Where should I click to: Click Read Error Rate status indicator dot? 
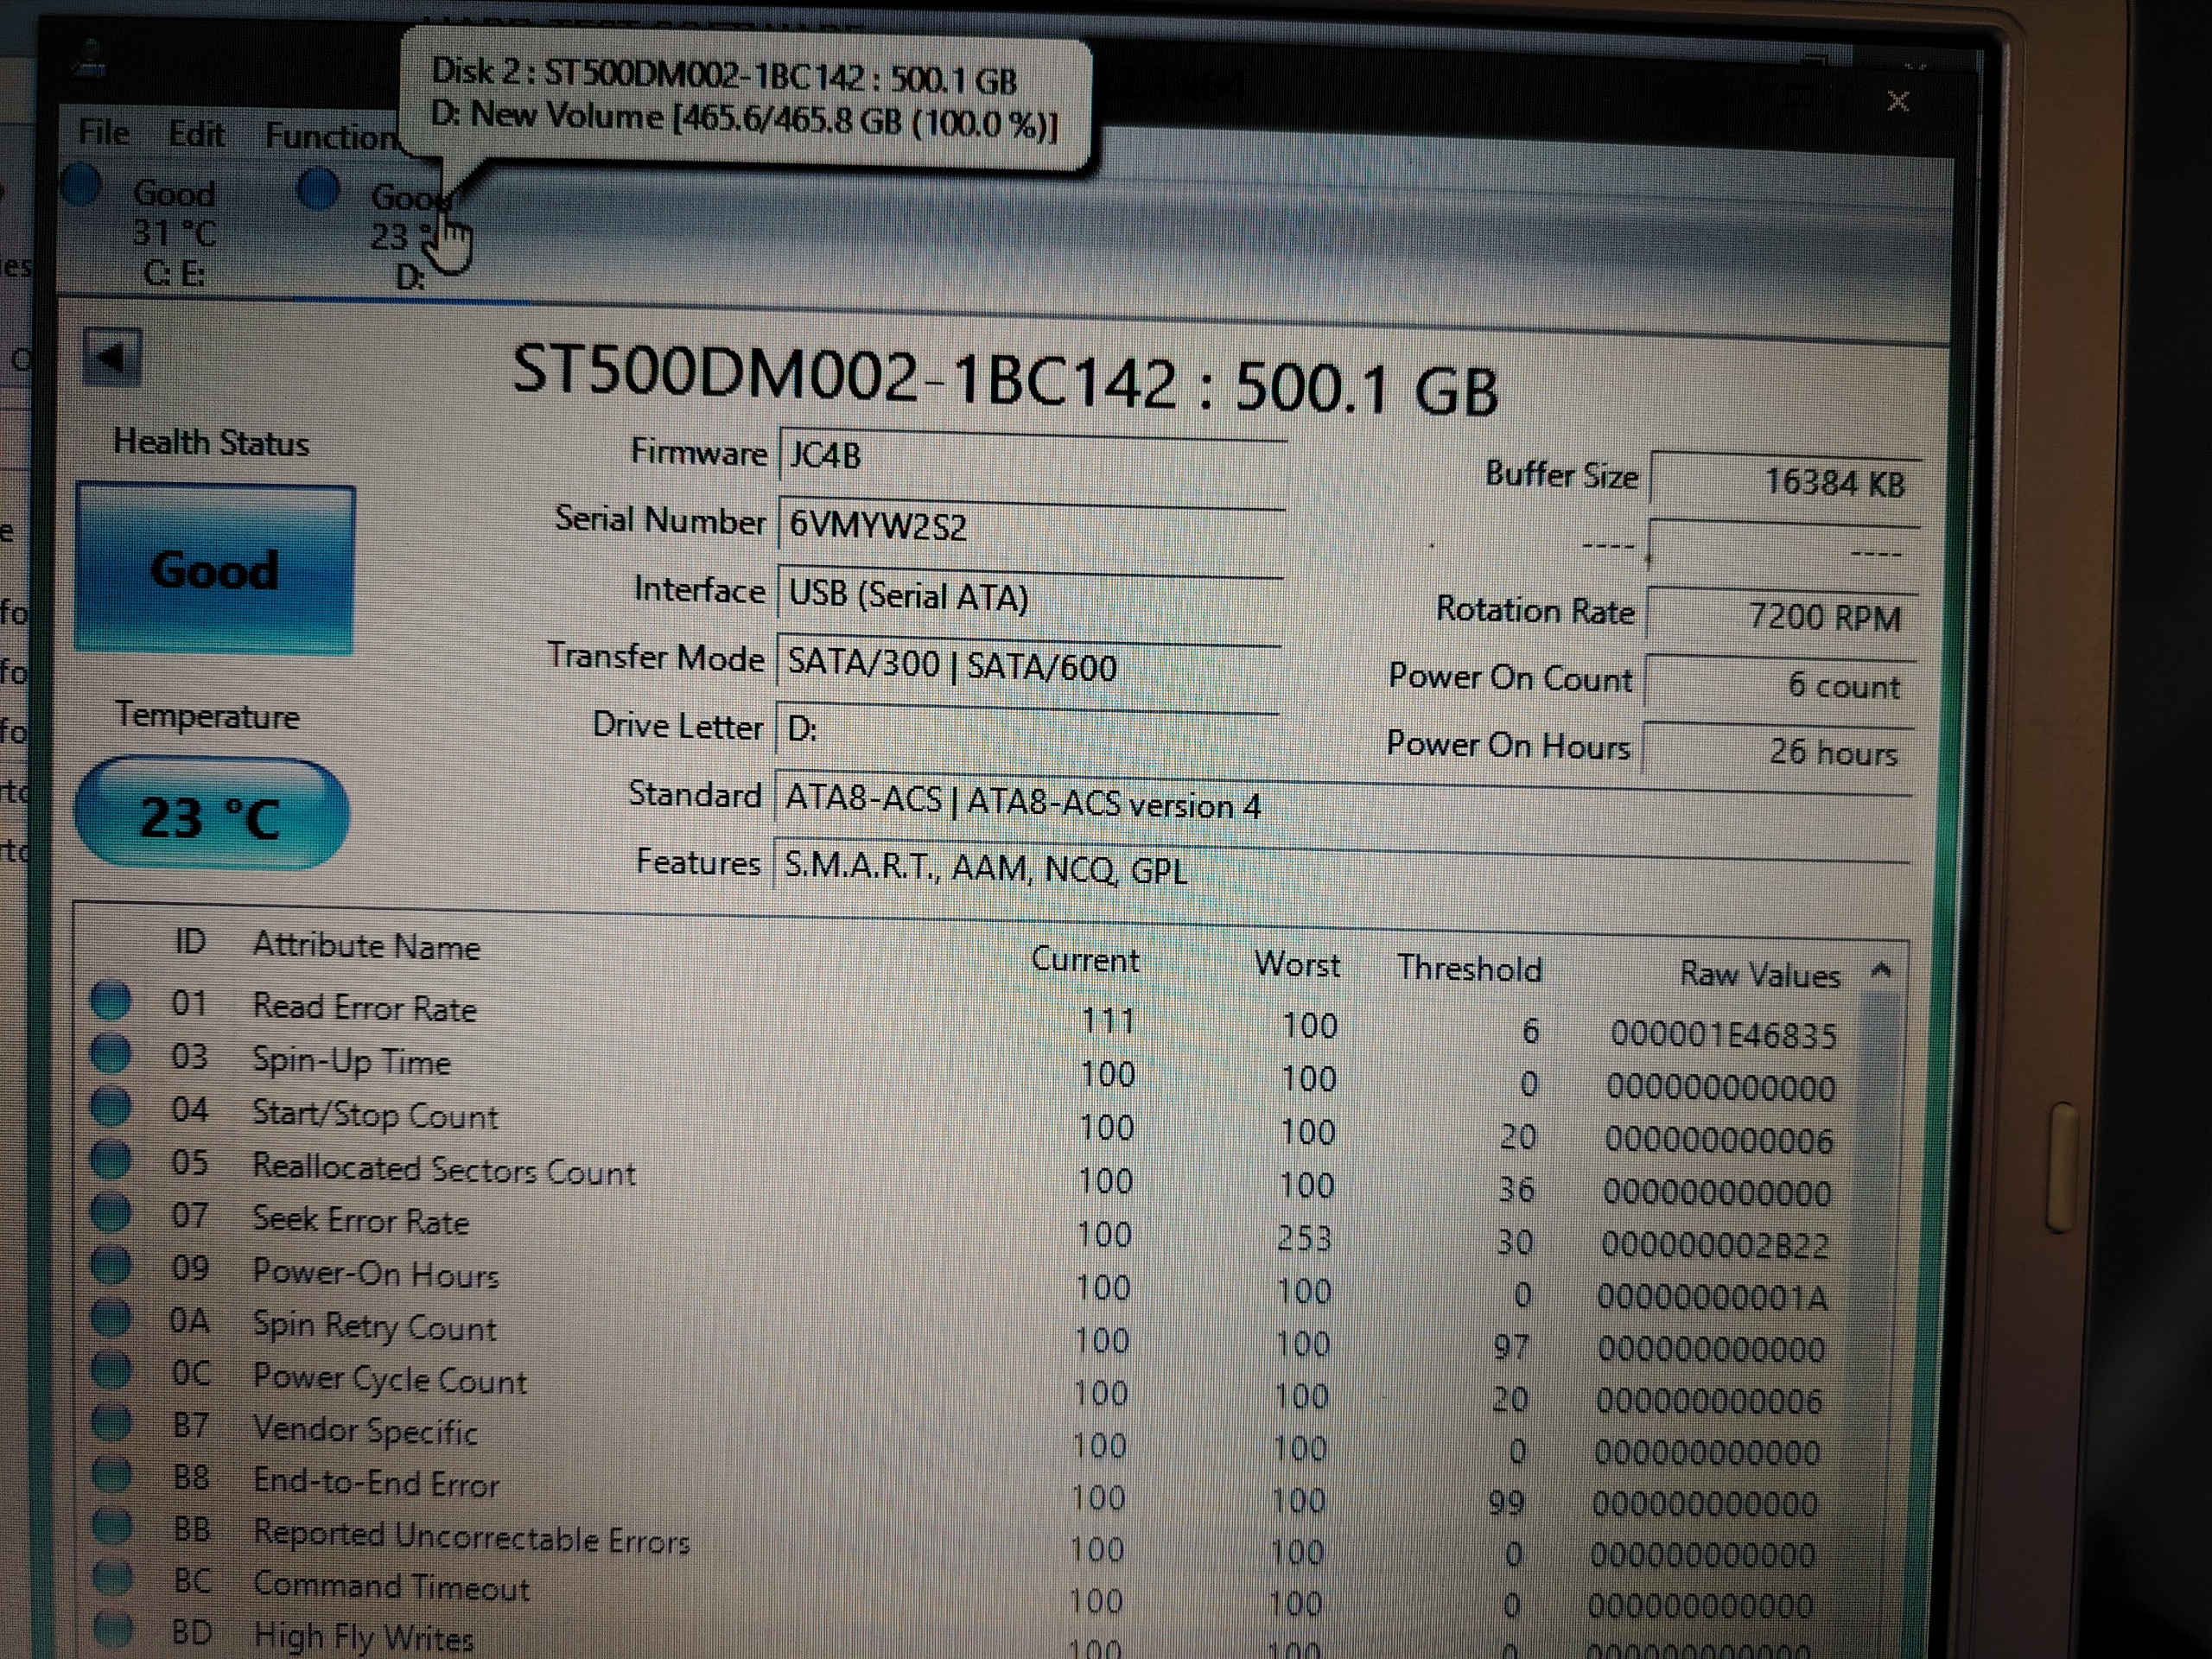pos(110,1000)
